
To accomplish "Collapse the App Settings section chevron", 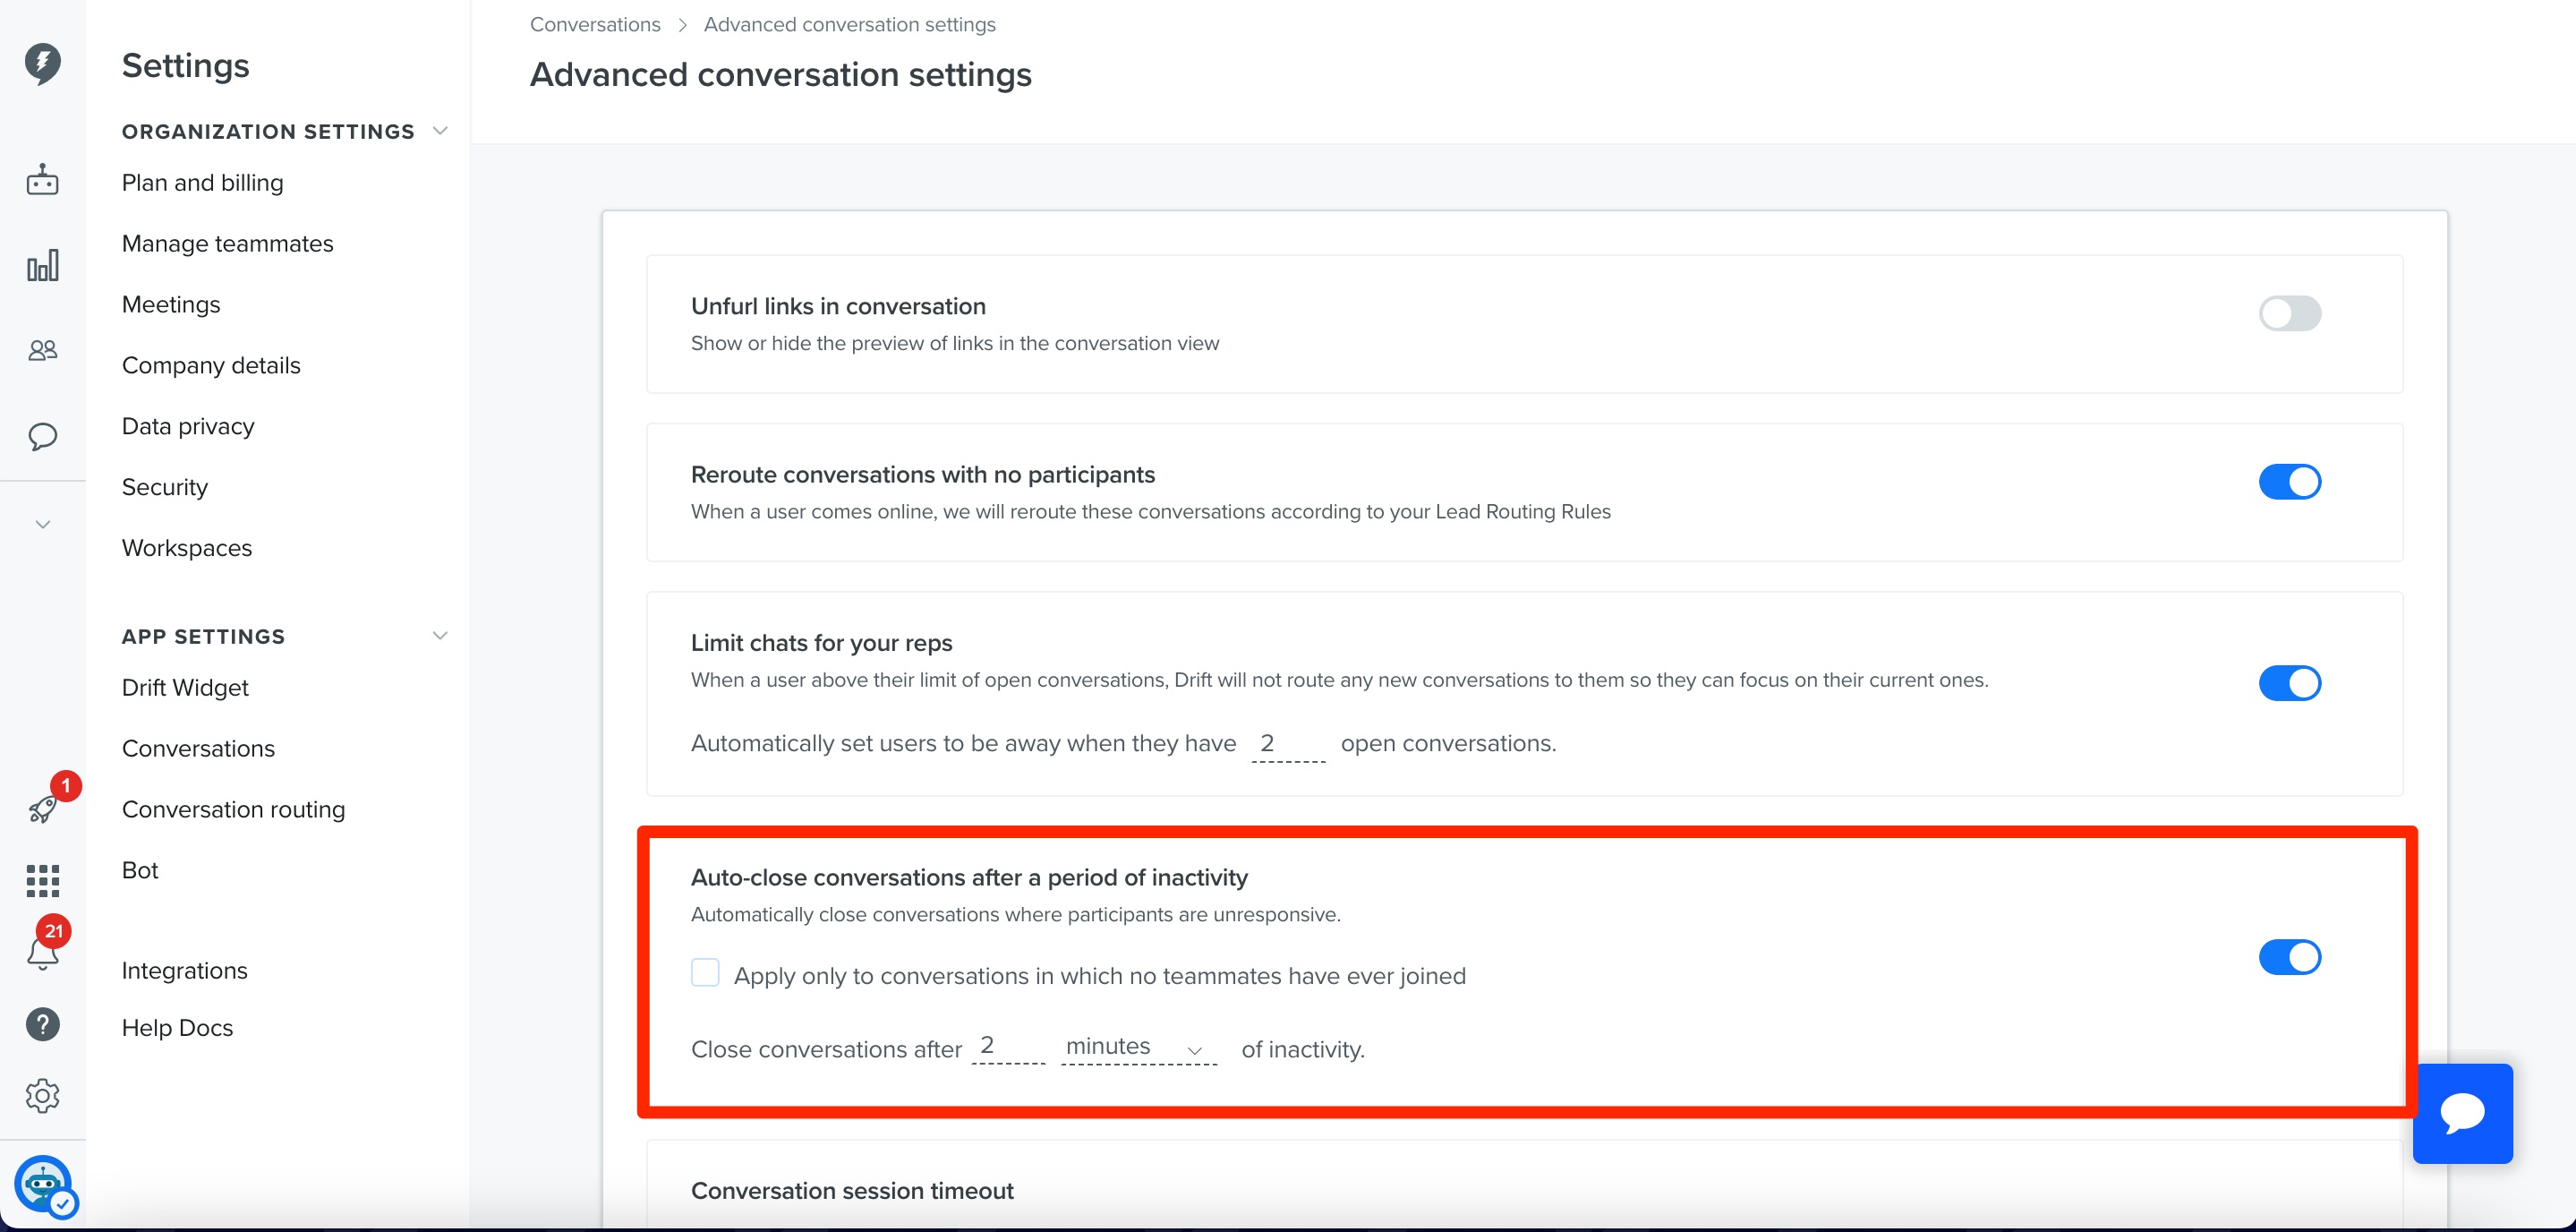I will pos(439,636).
